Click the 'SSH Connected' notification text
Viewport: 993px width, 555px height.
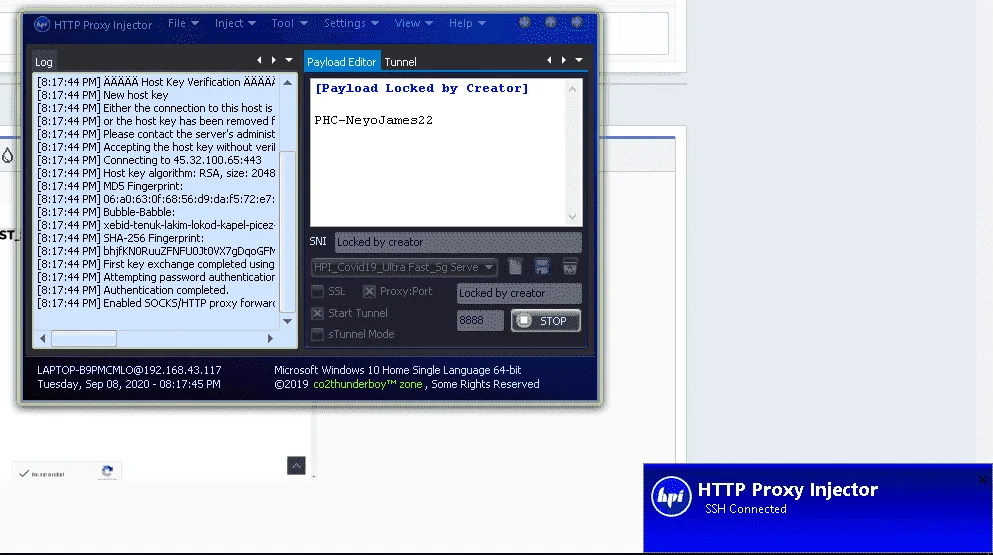click(746, 509)
